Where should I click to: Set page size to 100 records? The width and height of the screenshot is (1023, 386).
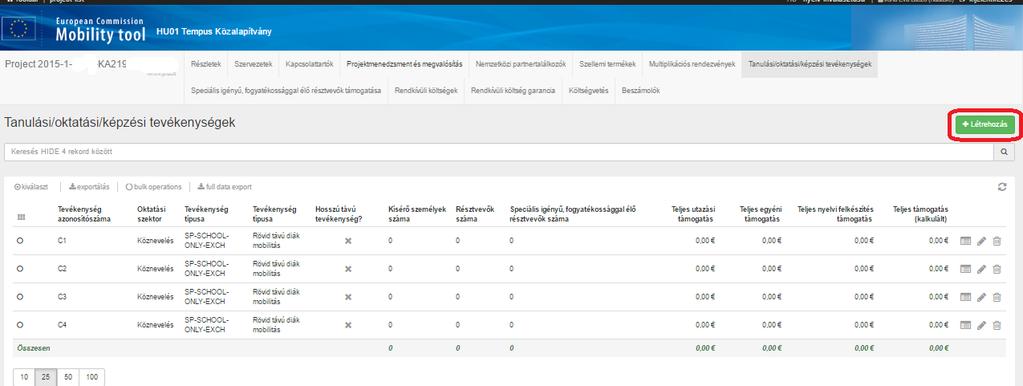92,378
